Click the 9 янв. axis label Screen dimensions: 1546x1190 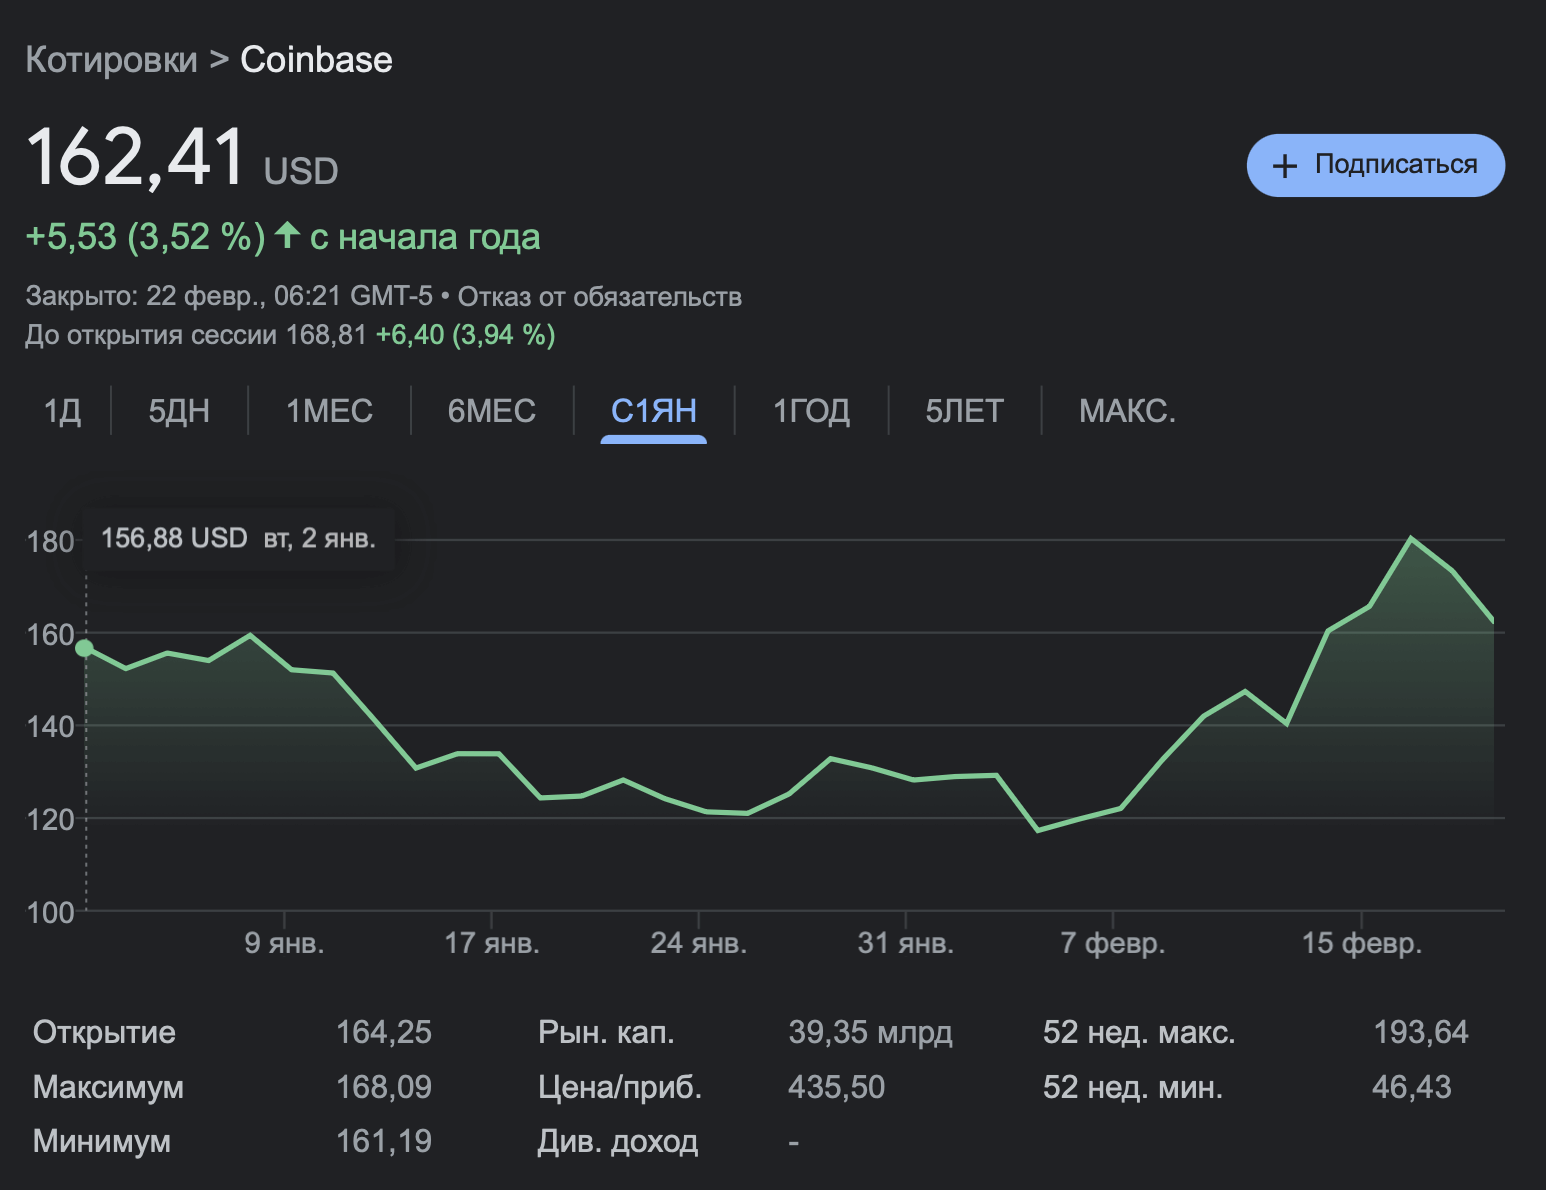click(284, 942)
